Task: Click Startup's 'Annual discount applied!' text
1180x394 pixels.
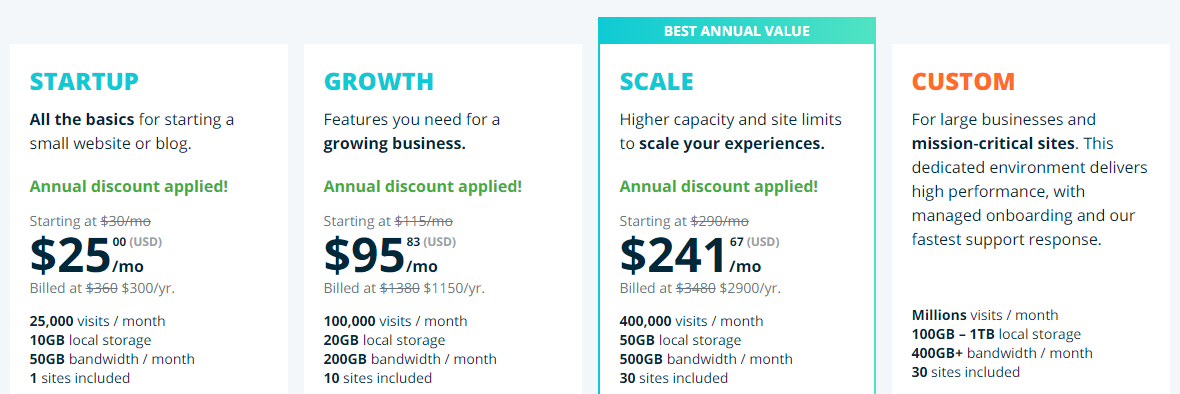Action: (x=129, y=186)
